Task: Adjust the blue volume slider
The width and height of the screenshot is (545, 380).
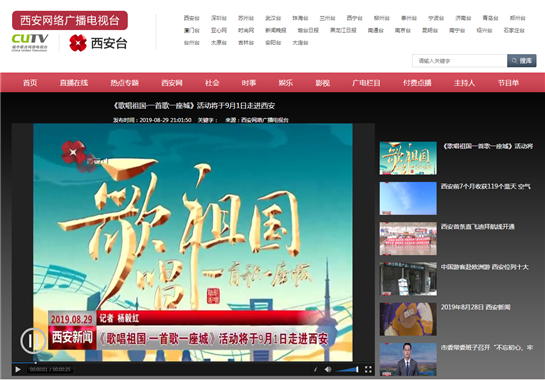Action: pyautogui.click(x=348, y=369)
